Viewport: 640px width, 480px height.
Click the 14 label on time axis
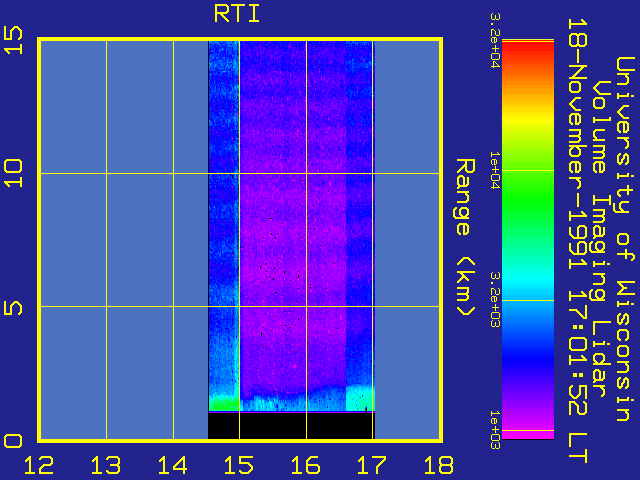tap(172, 465)
